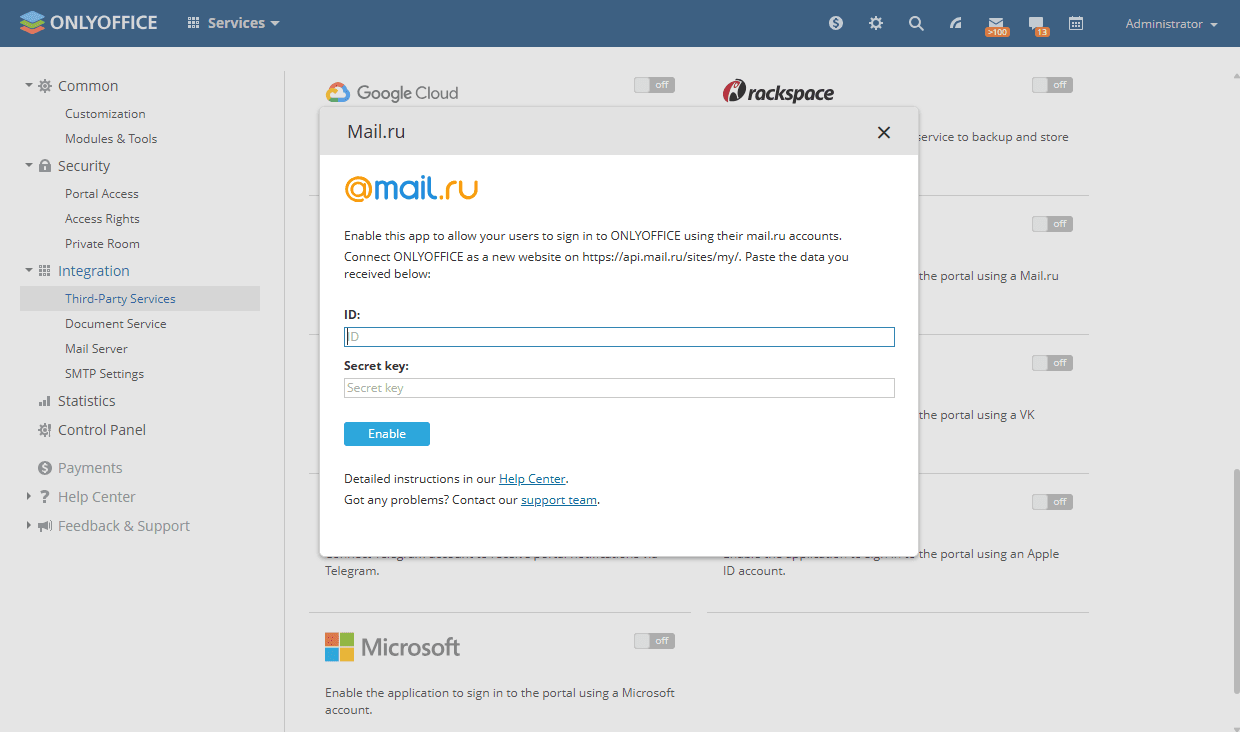This screenshot has width=1240, height=732.
Task: Click the Enable button
Action: 387,434
